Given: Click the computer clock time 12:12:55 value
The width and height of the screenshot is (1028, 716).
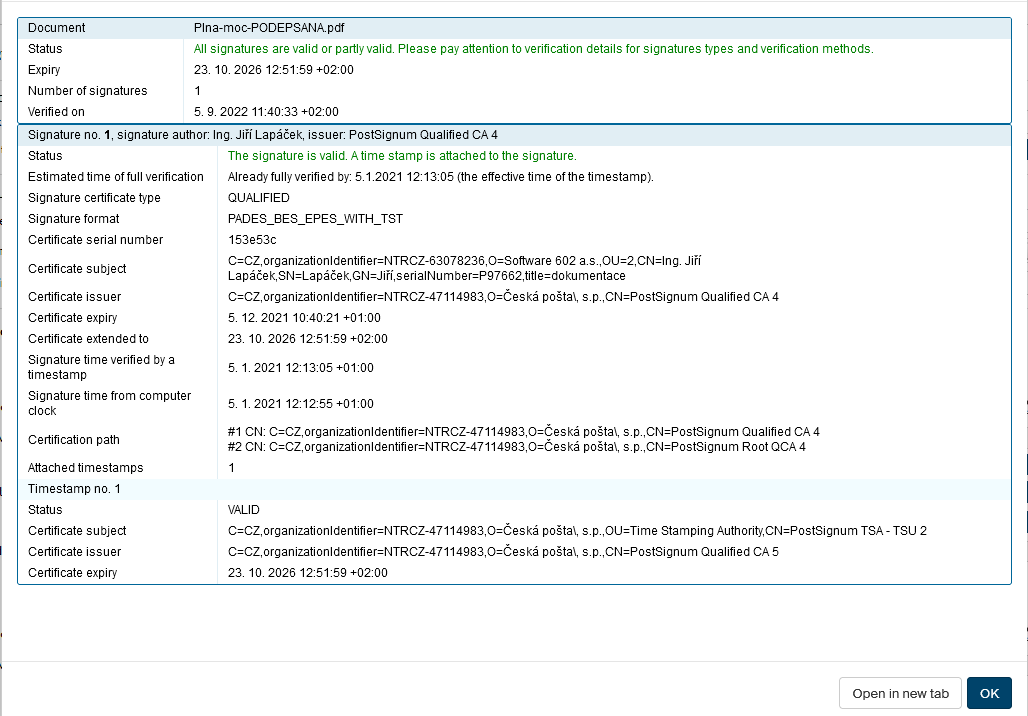Looking at the screenshot, I should 300,404.
